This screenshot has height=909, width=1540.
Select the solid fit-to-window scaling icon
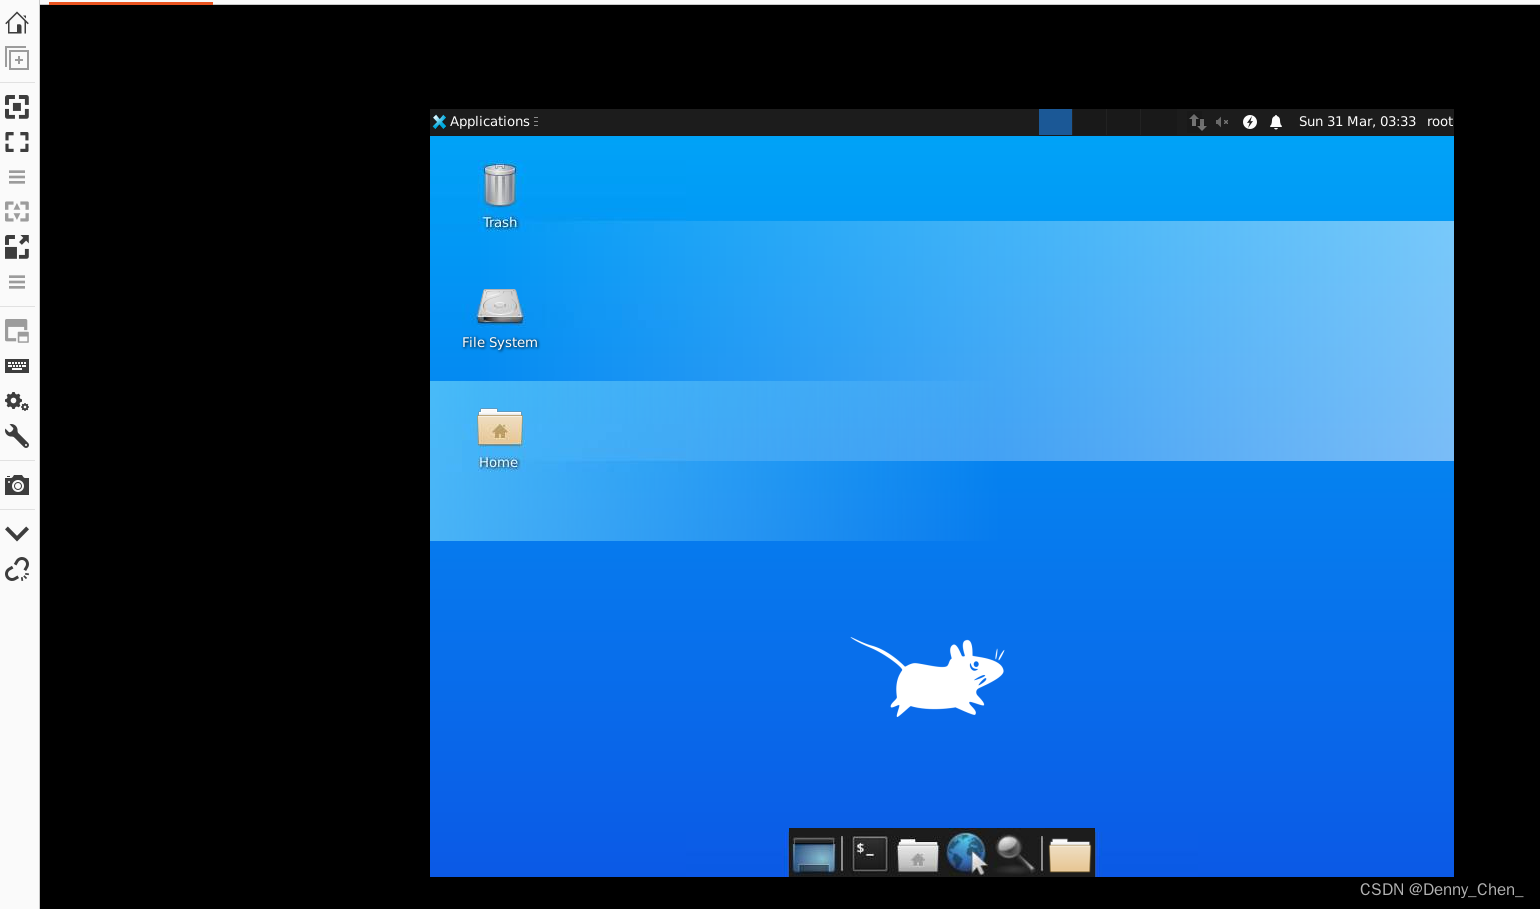(x=17, y=107)
